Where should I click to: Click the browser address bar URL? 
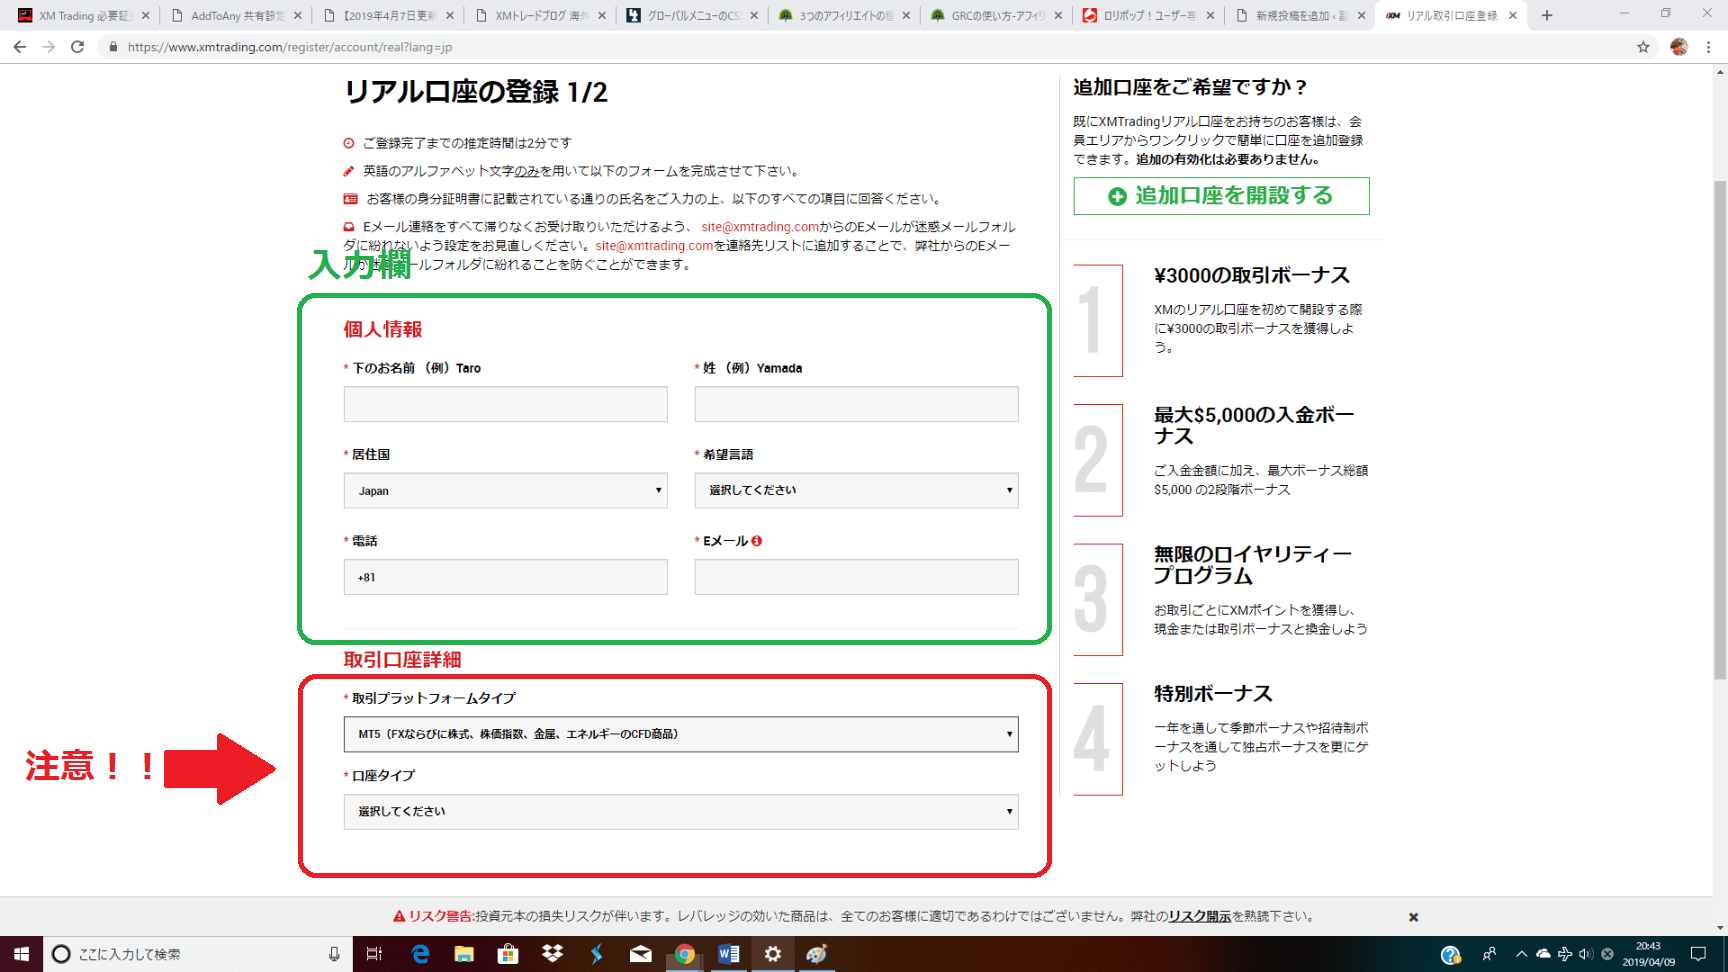(x=290, y=47)
